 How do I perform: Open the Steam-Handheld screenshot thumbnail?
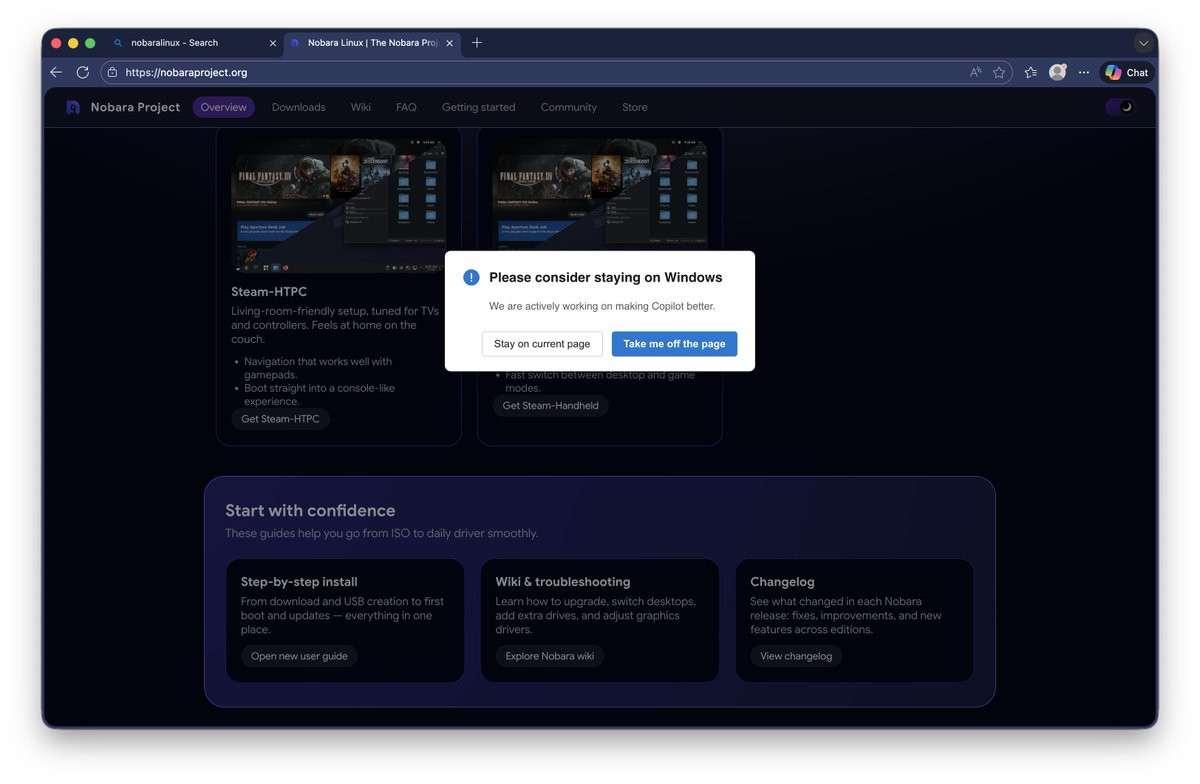click(x=600, y=195)
